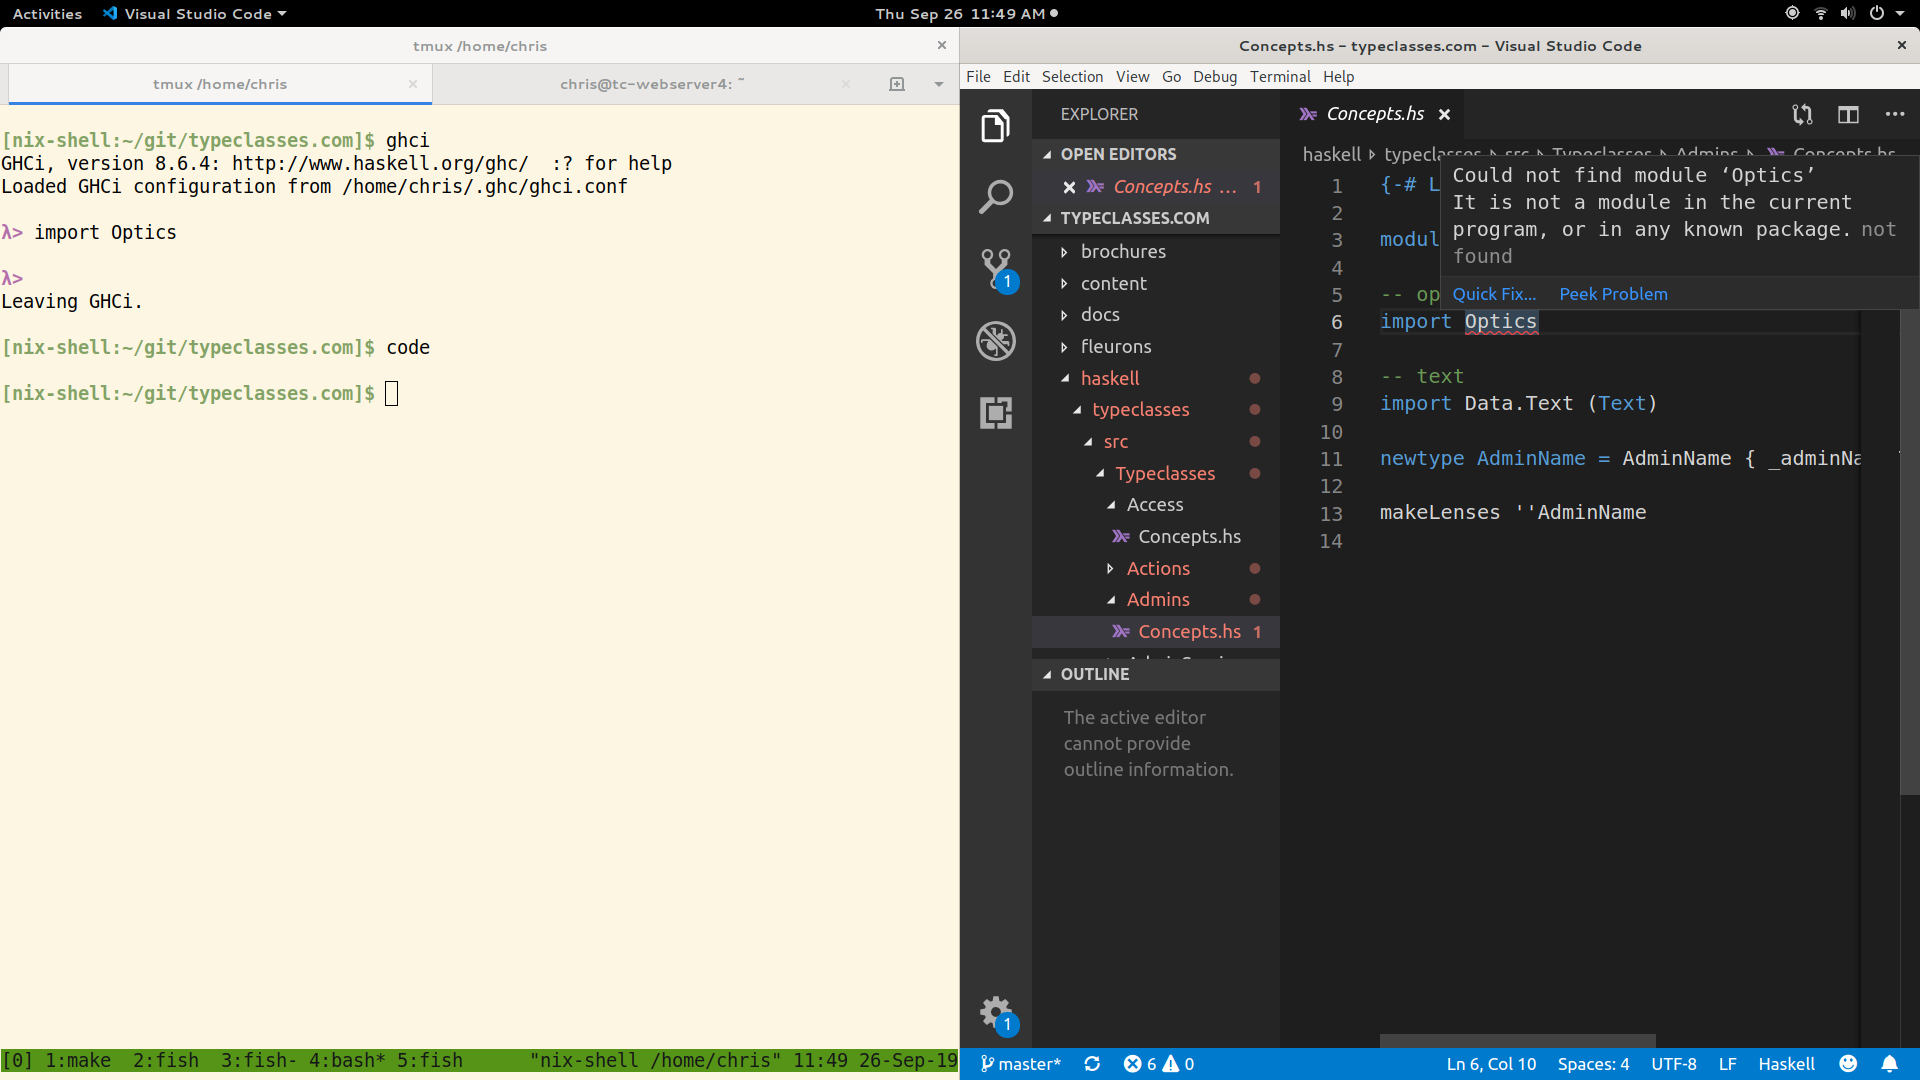Close the Concepts.hs editor tab
This screenshot has height=1080, width=1920.
coord(1444,115)
